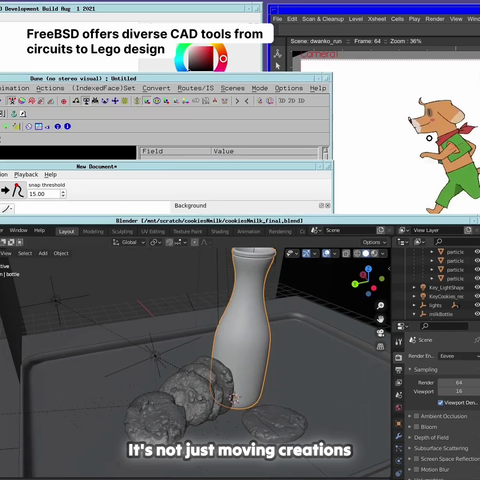Hide Key_LightShape with its eye icon
The image size is (480, 480).
tap(477, 287)
